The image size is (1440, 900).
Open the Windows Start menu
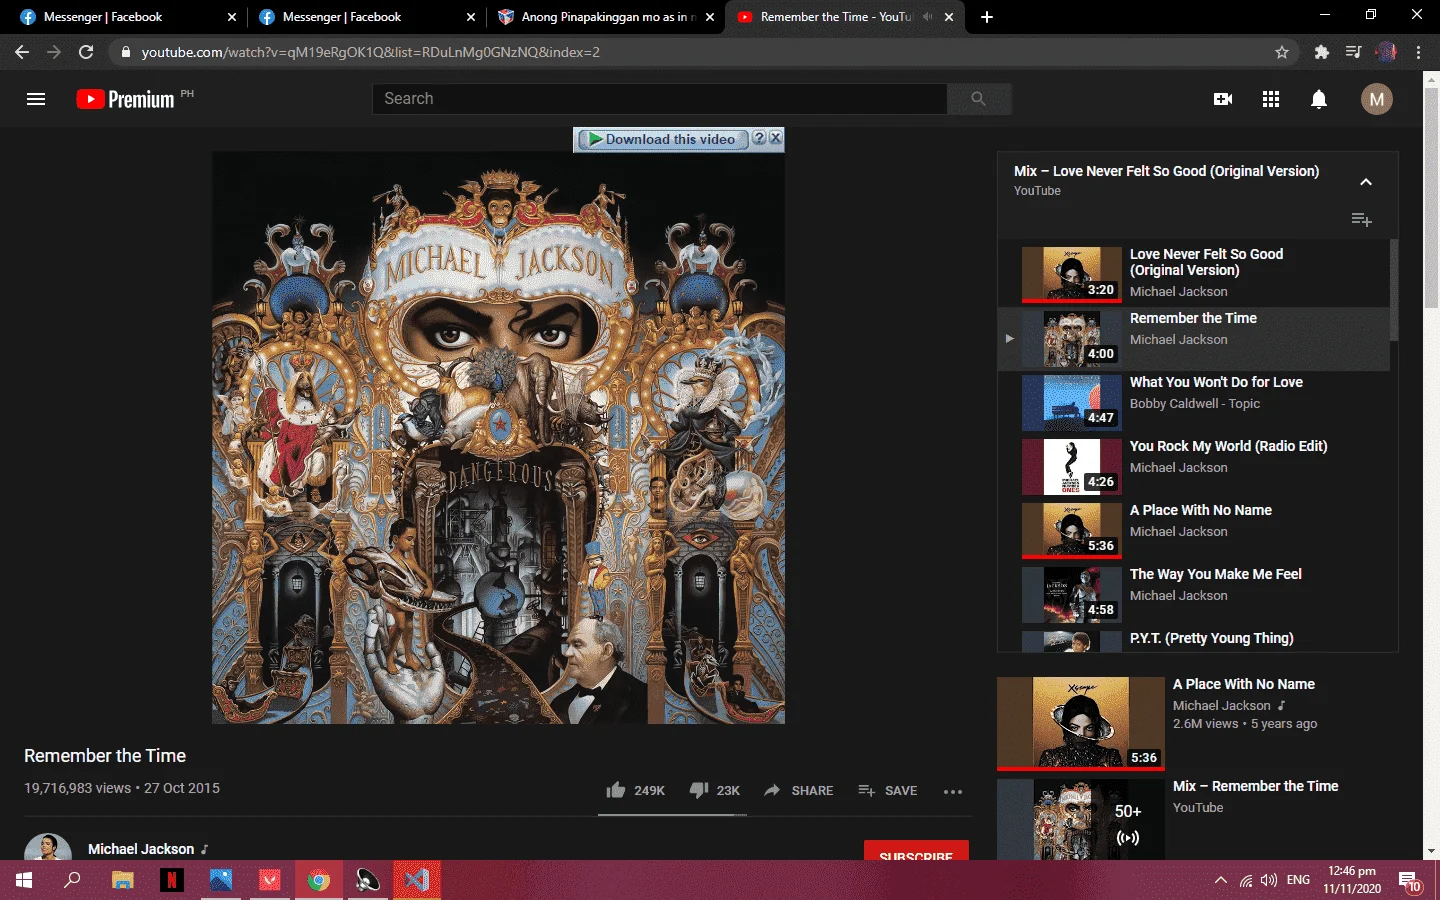tap(24, 880)
